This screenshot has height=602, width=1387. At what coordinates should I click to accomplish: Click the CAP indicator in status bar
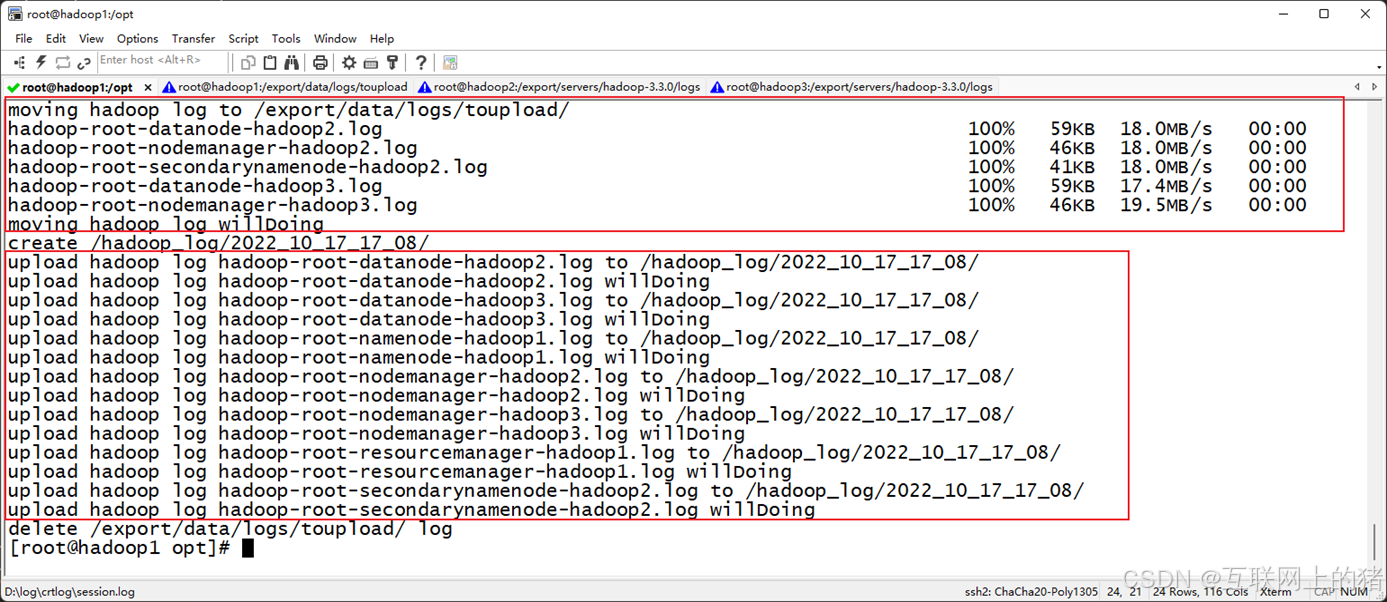click(x=1324, y=591)
